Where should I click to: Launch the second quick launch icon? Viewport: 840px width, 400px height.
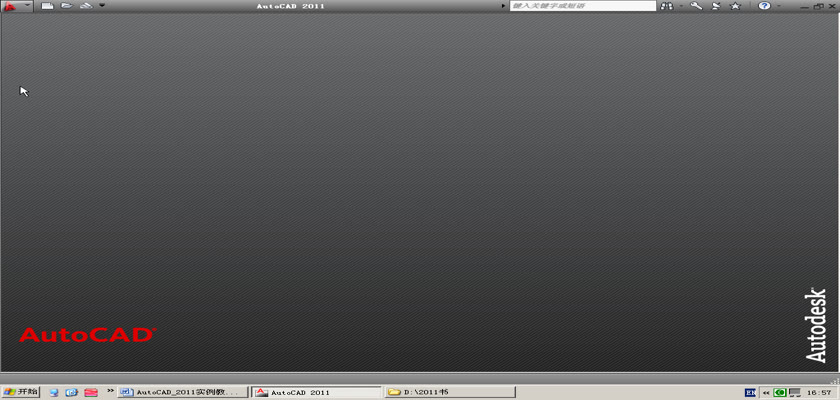coord(72,393)
